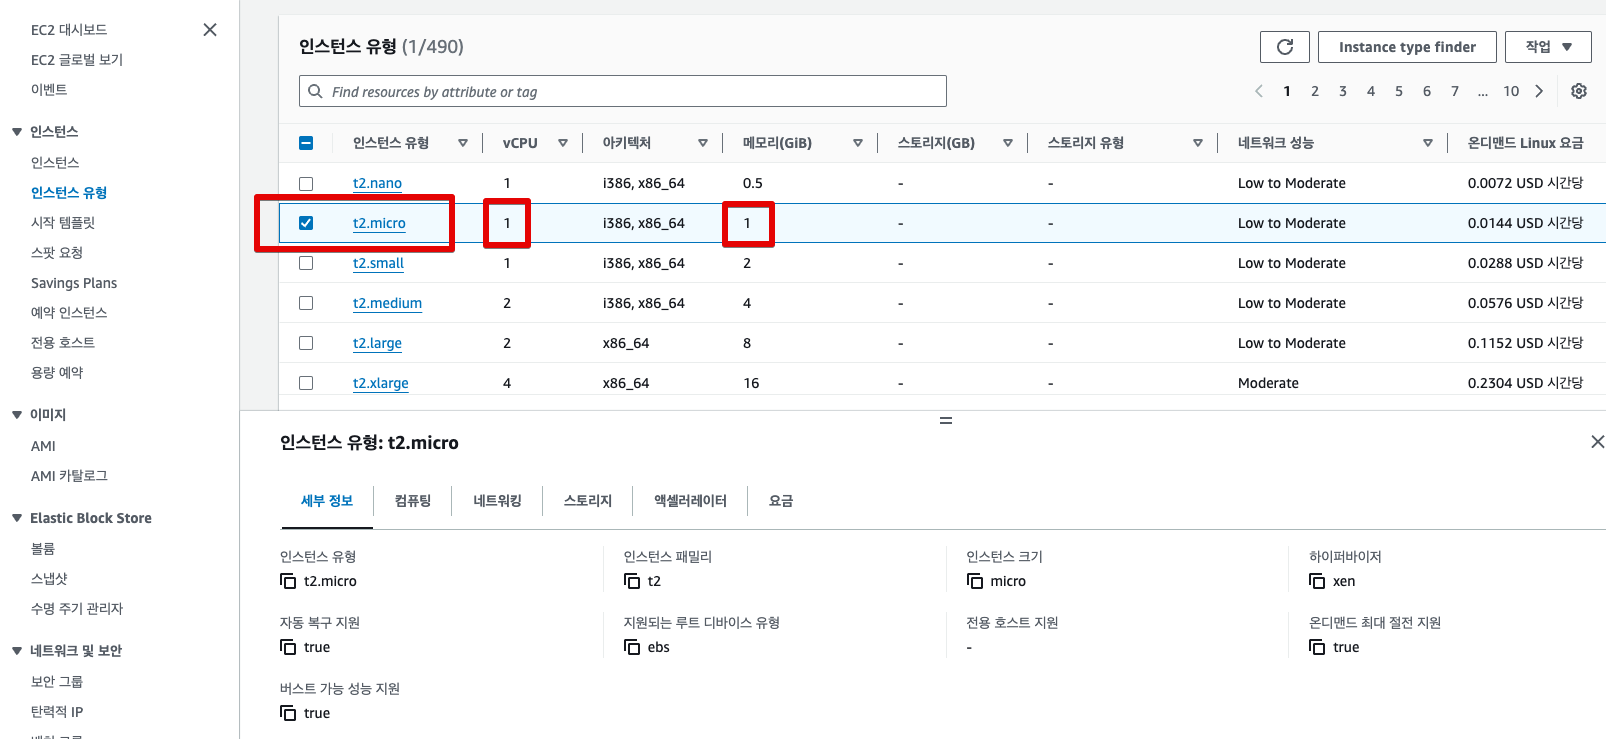Check the t2.small row checkbox
Screen dimensions: 1606x739
tap(306, 263)
